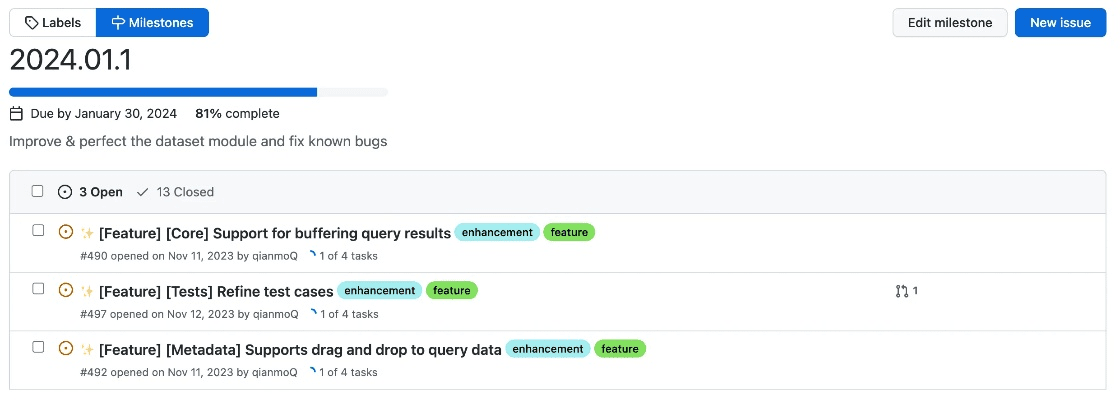Click the calendar due date icon
The width and height of the screenshot is (1120, 400).
tap(16, 114)
